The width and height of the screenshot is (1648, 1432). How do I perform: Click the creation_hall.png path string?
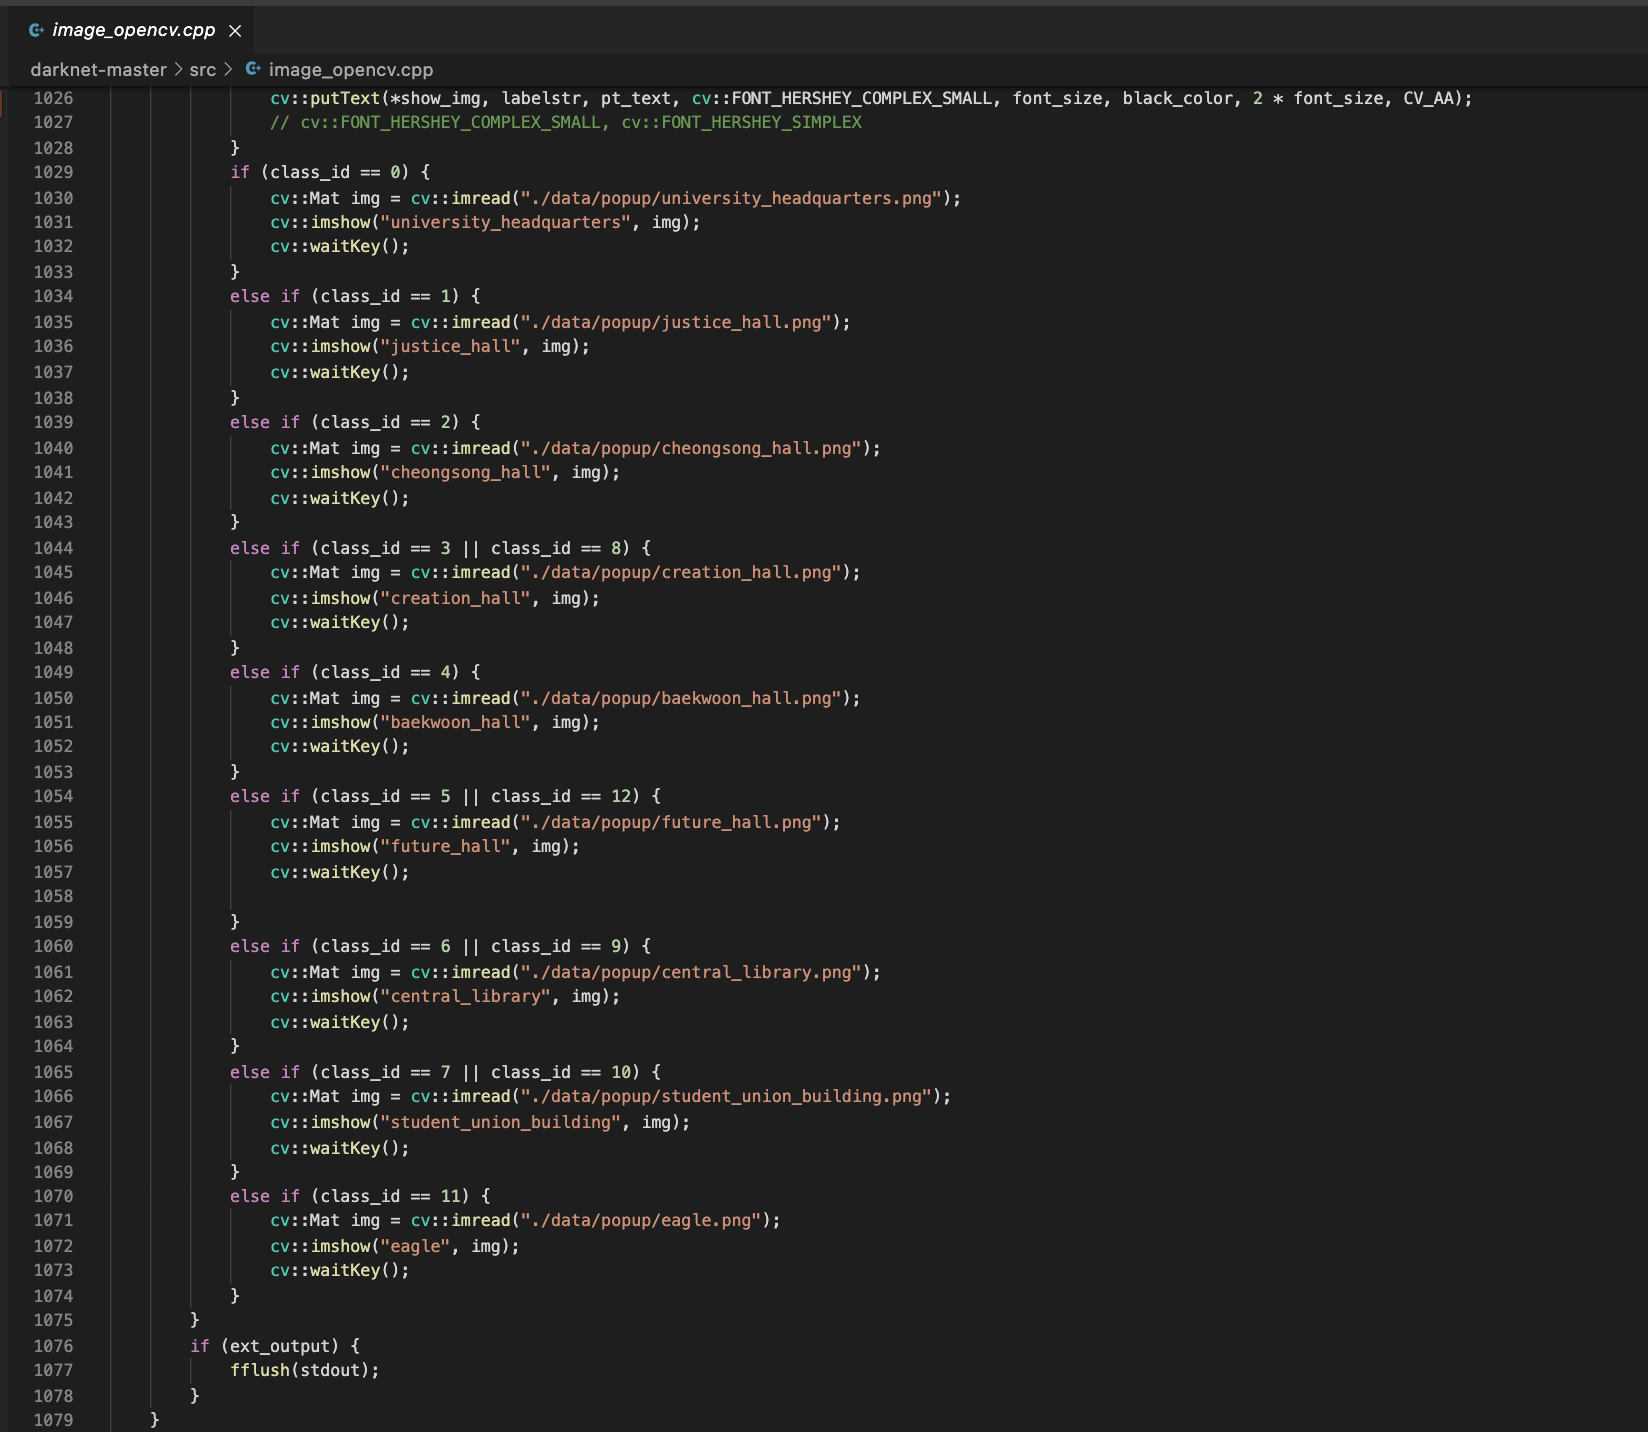[681, 572]
